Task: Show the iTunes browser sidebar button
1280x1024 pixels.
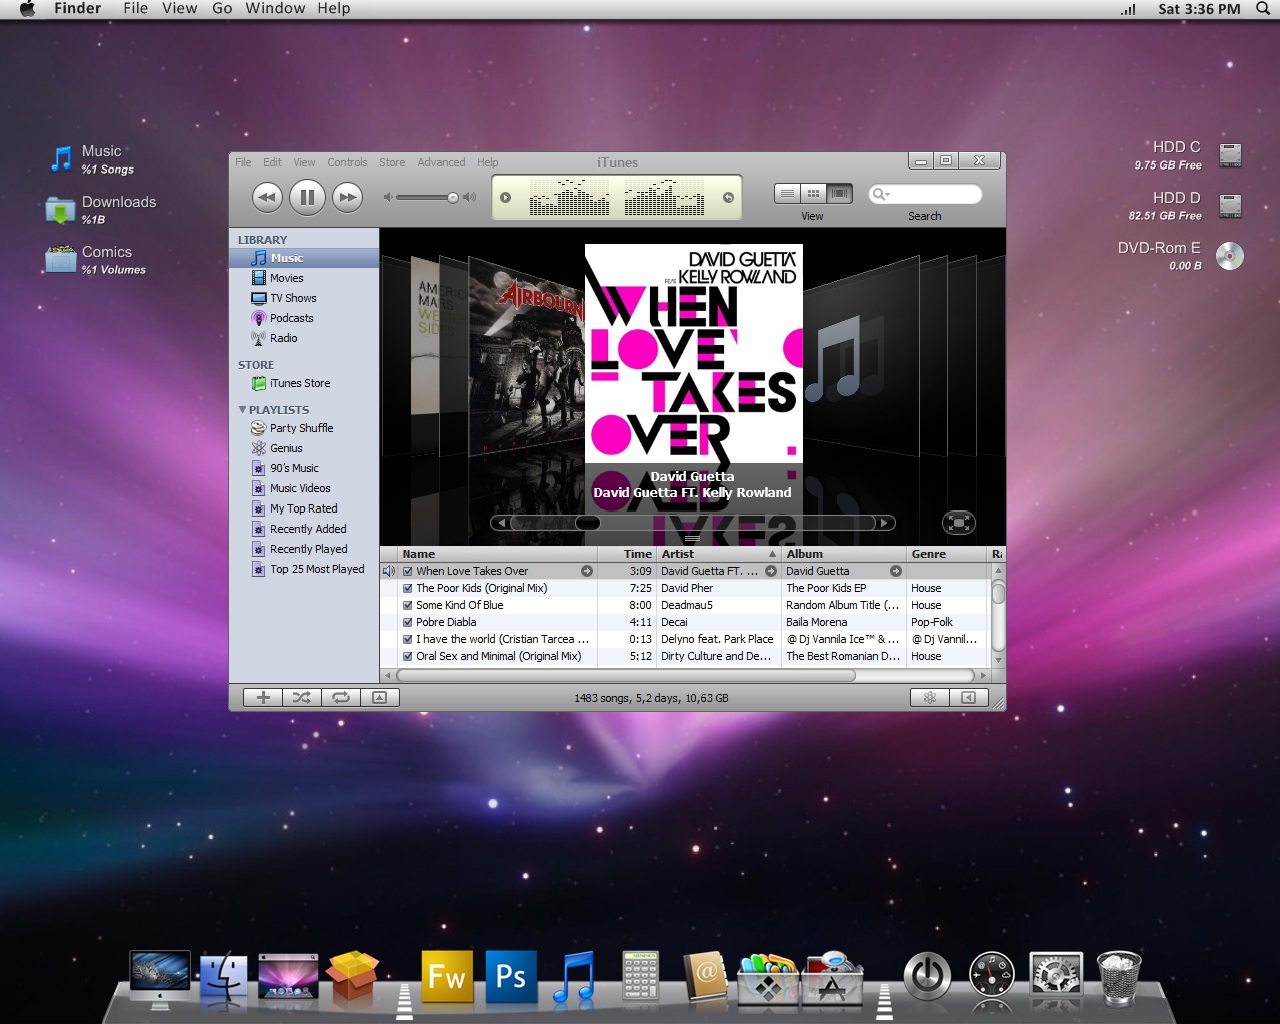Action: click(968, 698)
